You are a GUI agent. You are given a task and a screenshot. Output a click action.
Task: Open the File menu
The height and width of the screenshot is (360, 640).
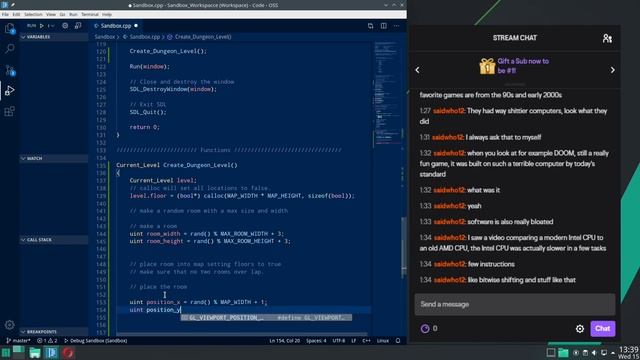(5, 14)
